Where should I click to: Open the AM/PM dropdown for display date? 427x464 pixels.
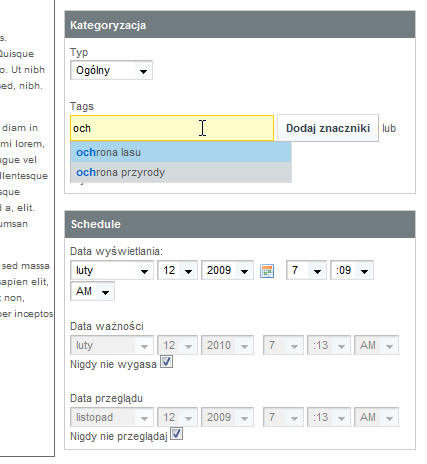click(92, 291)
